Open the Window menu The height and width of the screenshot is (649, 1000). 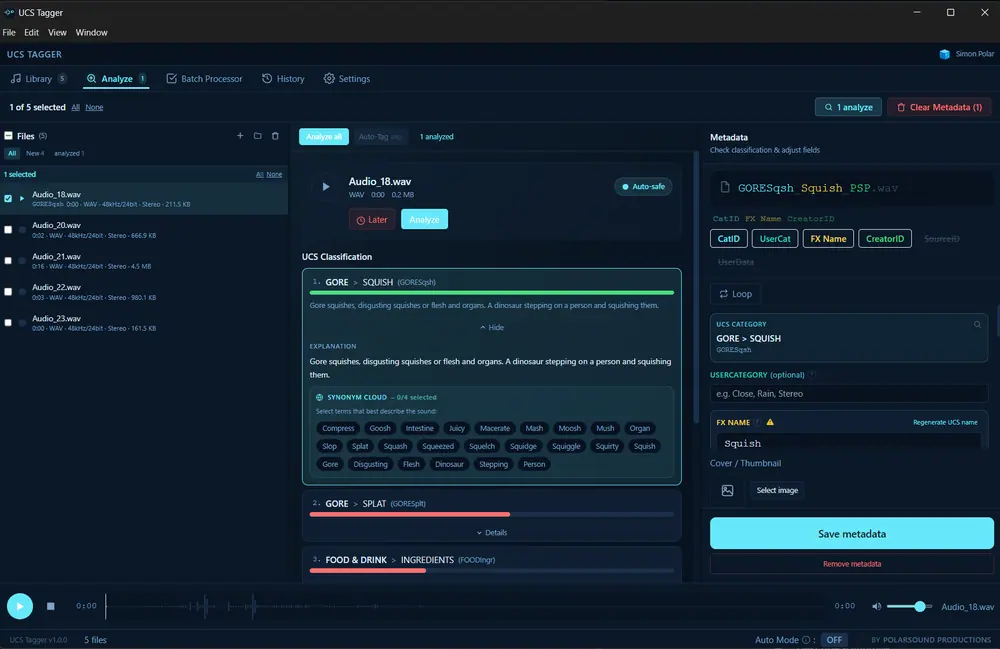91,33
